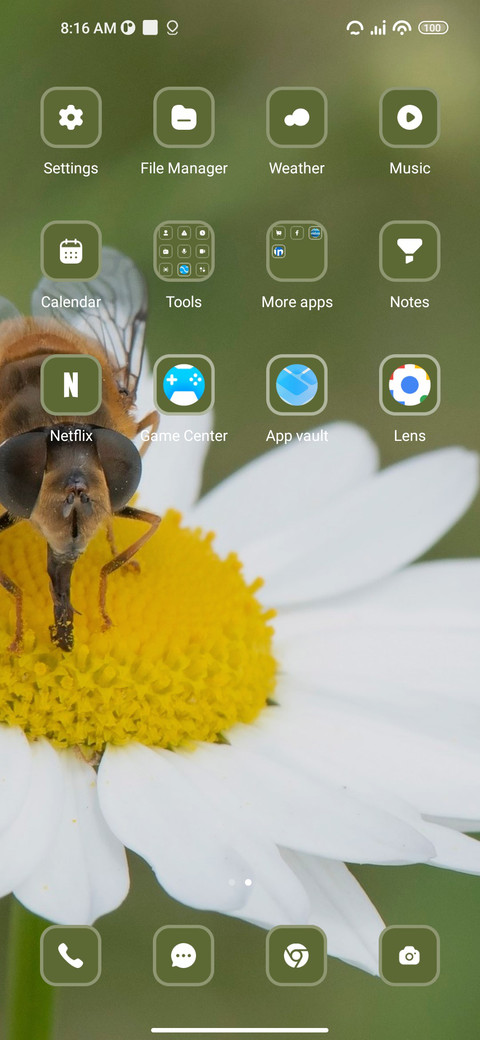Tap shopping cart icon in More apps folder
This screenshot has height=1040, width=480.
click(279, 233)
